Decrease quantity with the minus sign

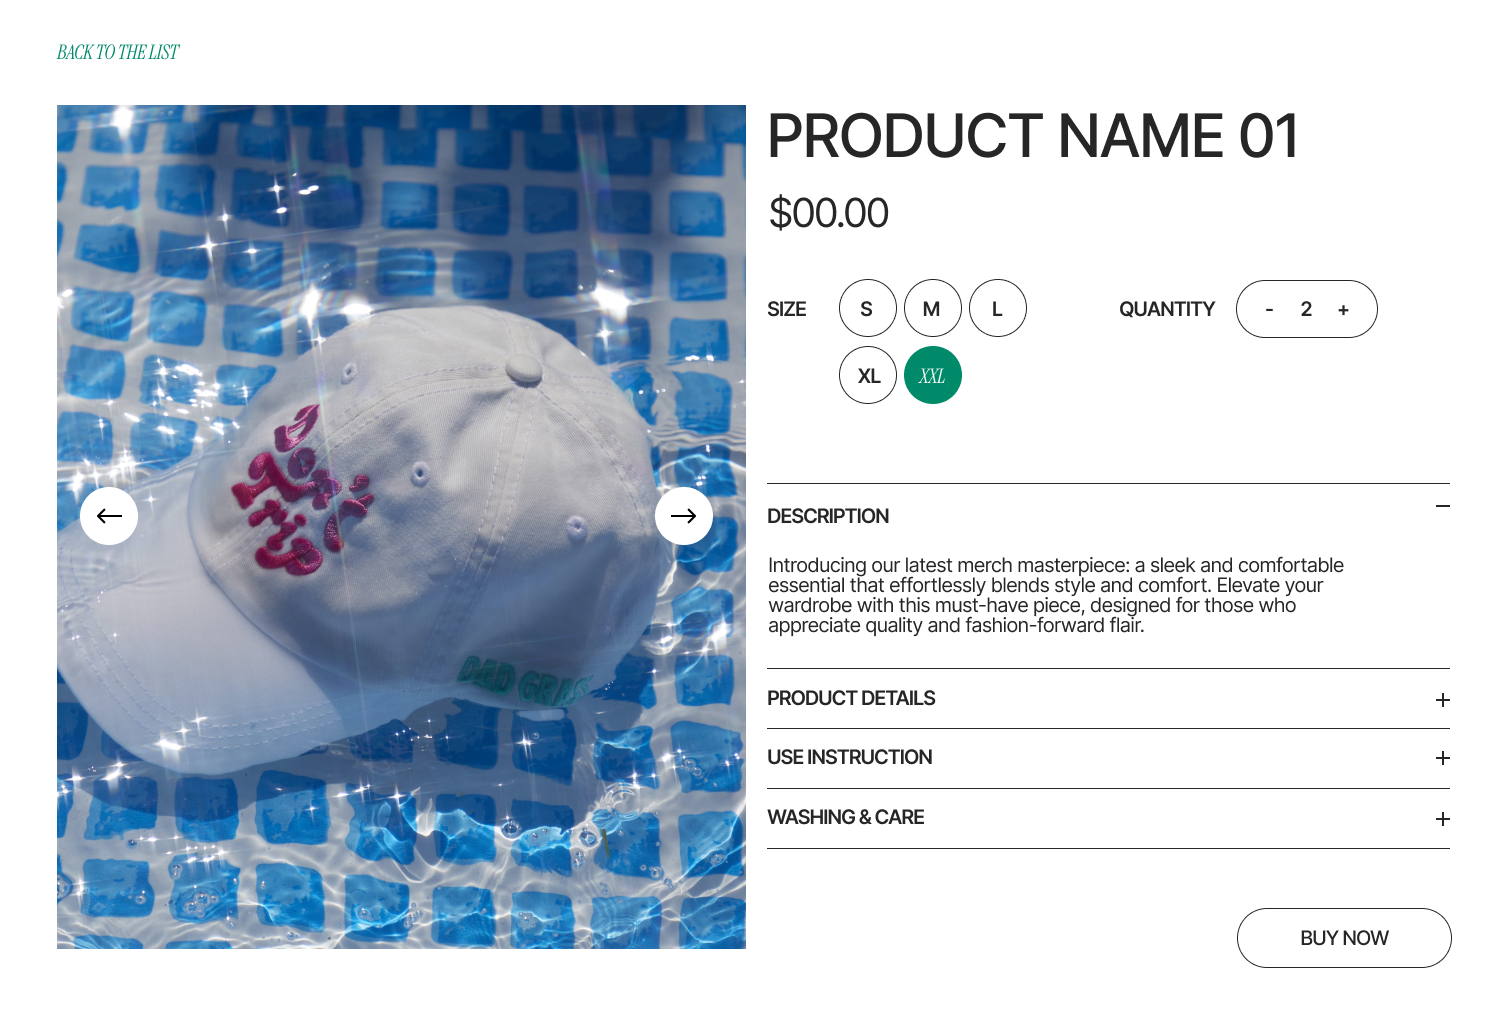[1269, 310]
